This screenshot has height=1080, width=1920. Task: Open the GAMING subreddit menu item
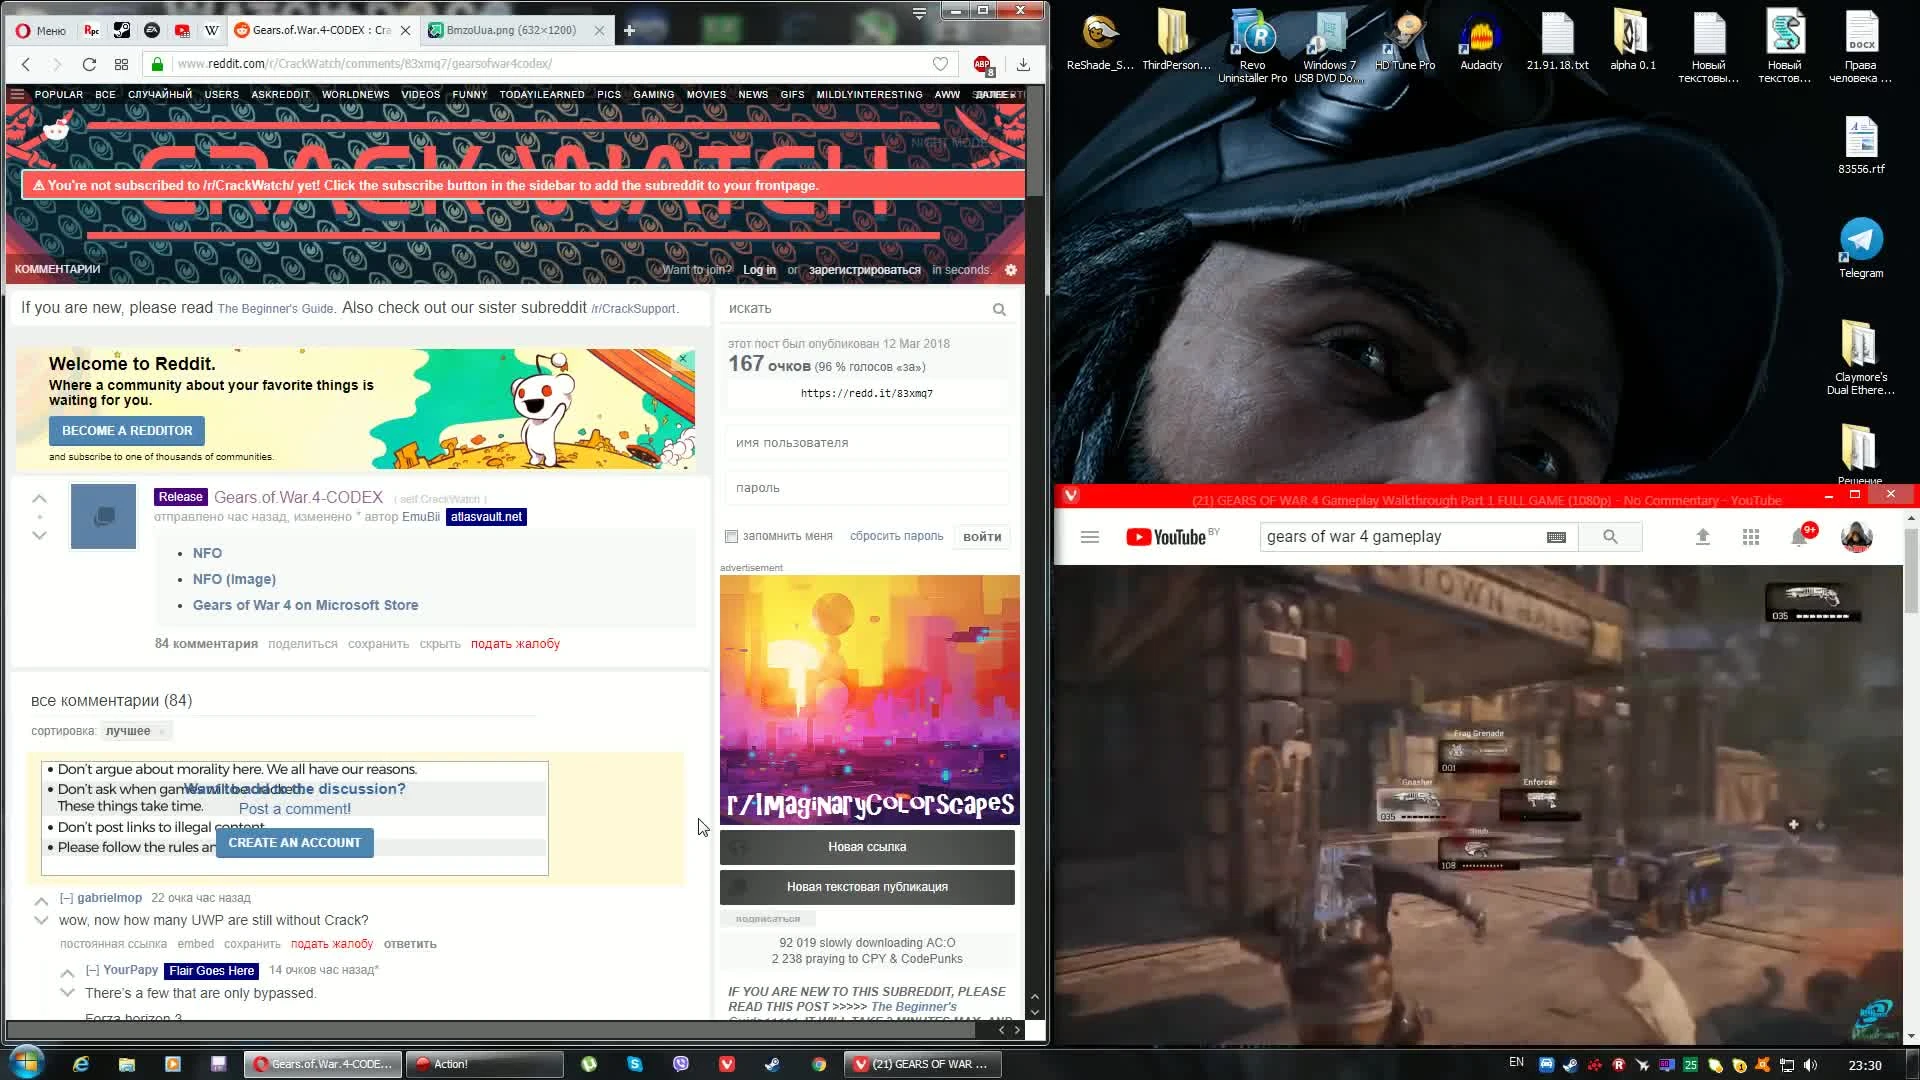click(x=653, y=95)
